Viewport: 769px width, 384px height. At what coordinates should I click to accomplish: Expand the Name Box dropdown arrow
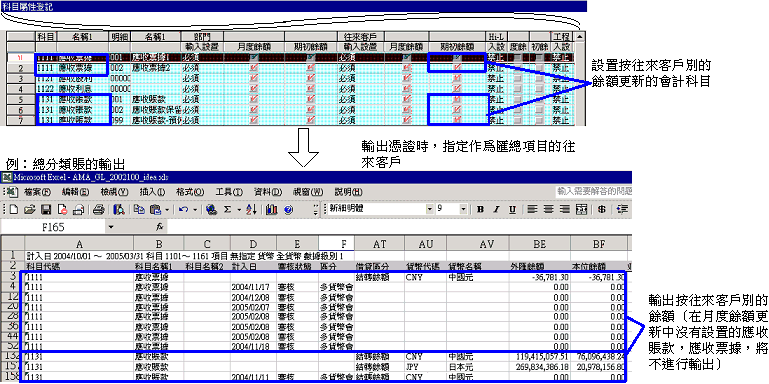coord(111,228)
